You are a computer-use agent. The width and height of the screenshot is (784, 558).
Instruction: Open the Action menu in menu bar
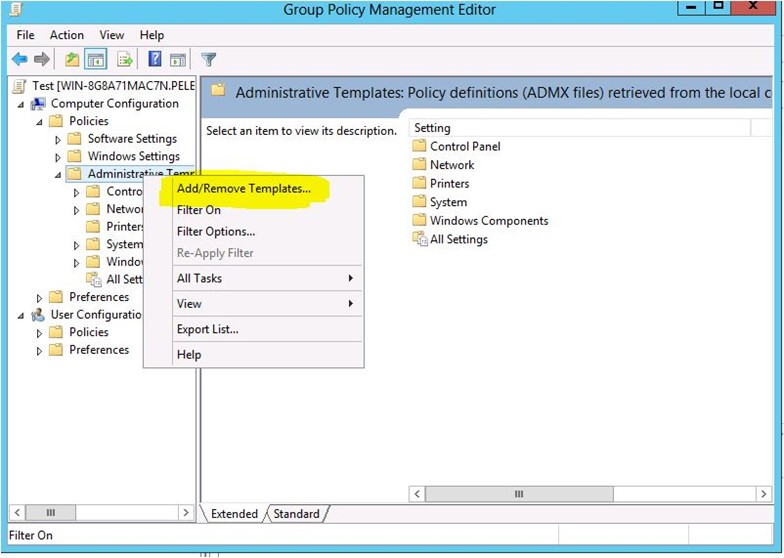(67, 35)
